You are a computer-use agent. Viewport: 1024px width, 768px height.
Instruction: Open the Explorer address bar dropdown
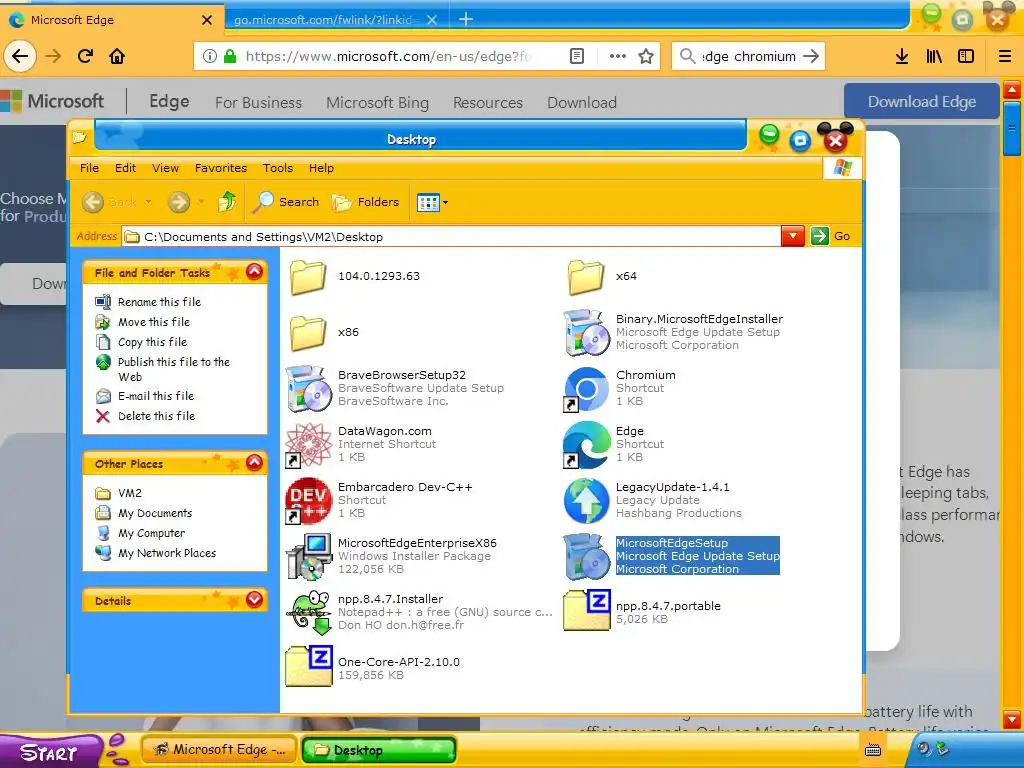pos(792,236)
